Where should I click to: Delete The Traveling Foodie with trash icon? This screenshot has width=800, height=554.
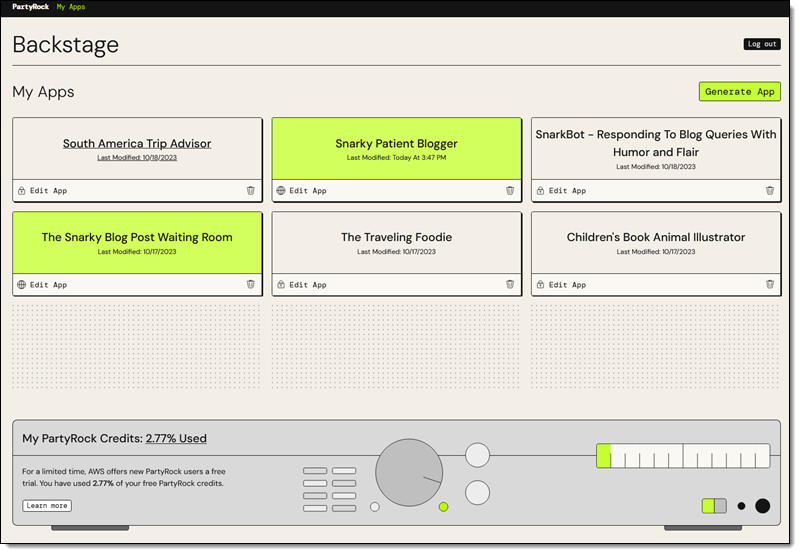[x=510, y=284]
